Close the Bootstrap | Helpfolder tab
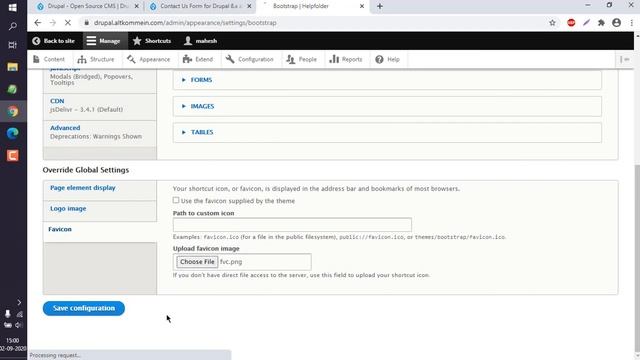640x360 pixels. 362,6
